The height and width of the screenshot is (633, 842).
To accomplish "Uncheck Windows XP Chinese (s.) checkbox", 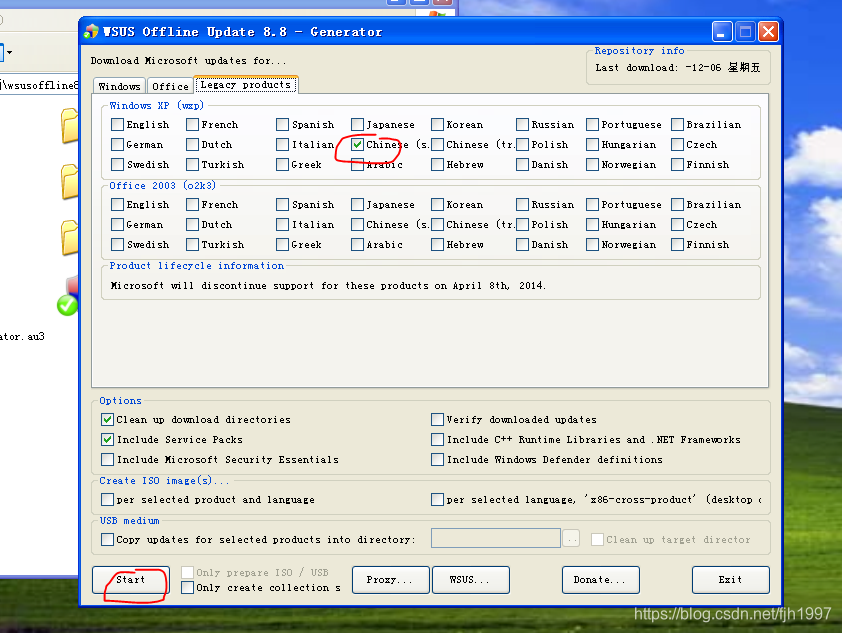I will pyautogui.click(x=358, y=144).
